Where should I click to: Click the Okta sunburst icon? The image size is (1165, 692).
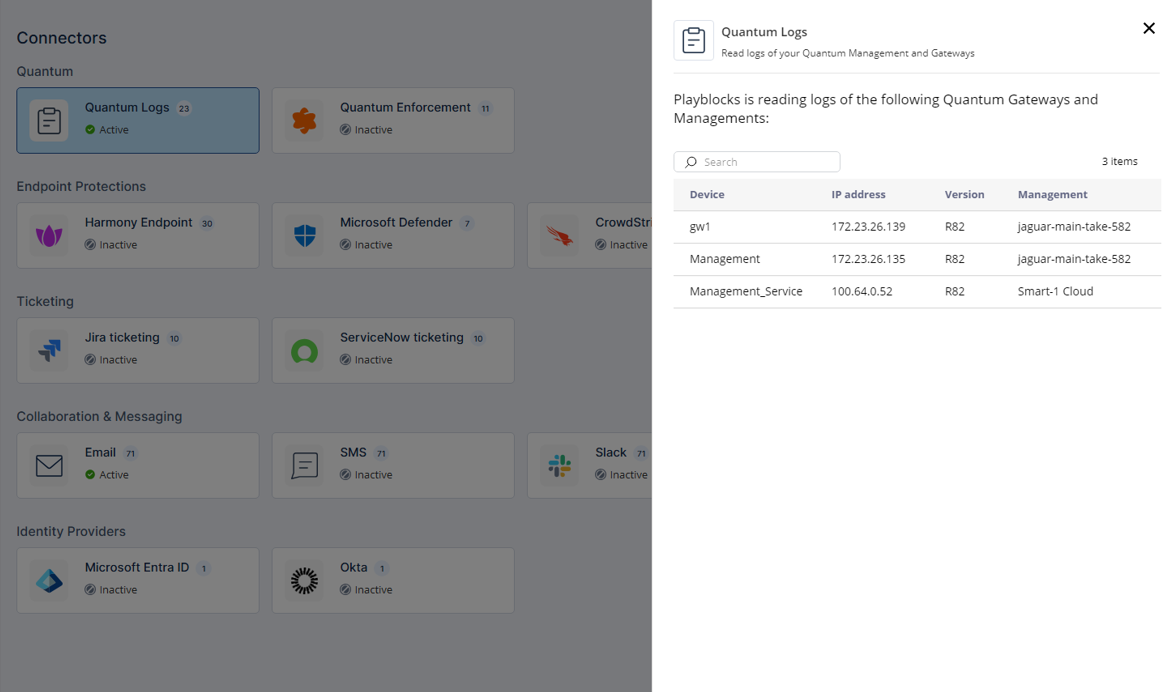pyautogui.click(x=305, y=581)
